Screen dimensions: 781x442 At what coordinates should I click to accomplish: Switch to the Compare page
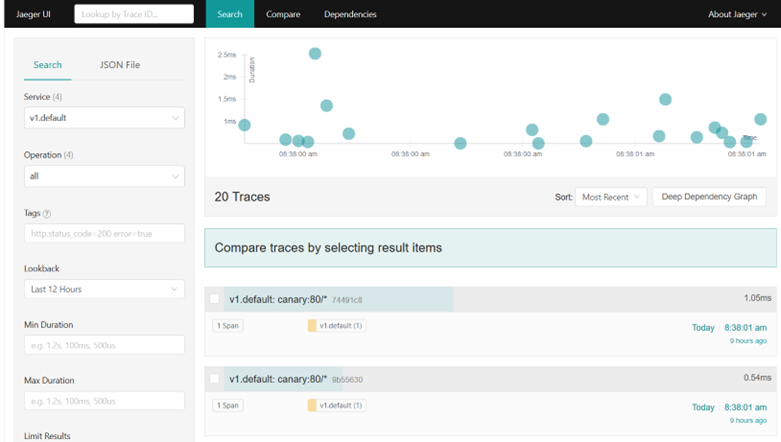[283, 14]
